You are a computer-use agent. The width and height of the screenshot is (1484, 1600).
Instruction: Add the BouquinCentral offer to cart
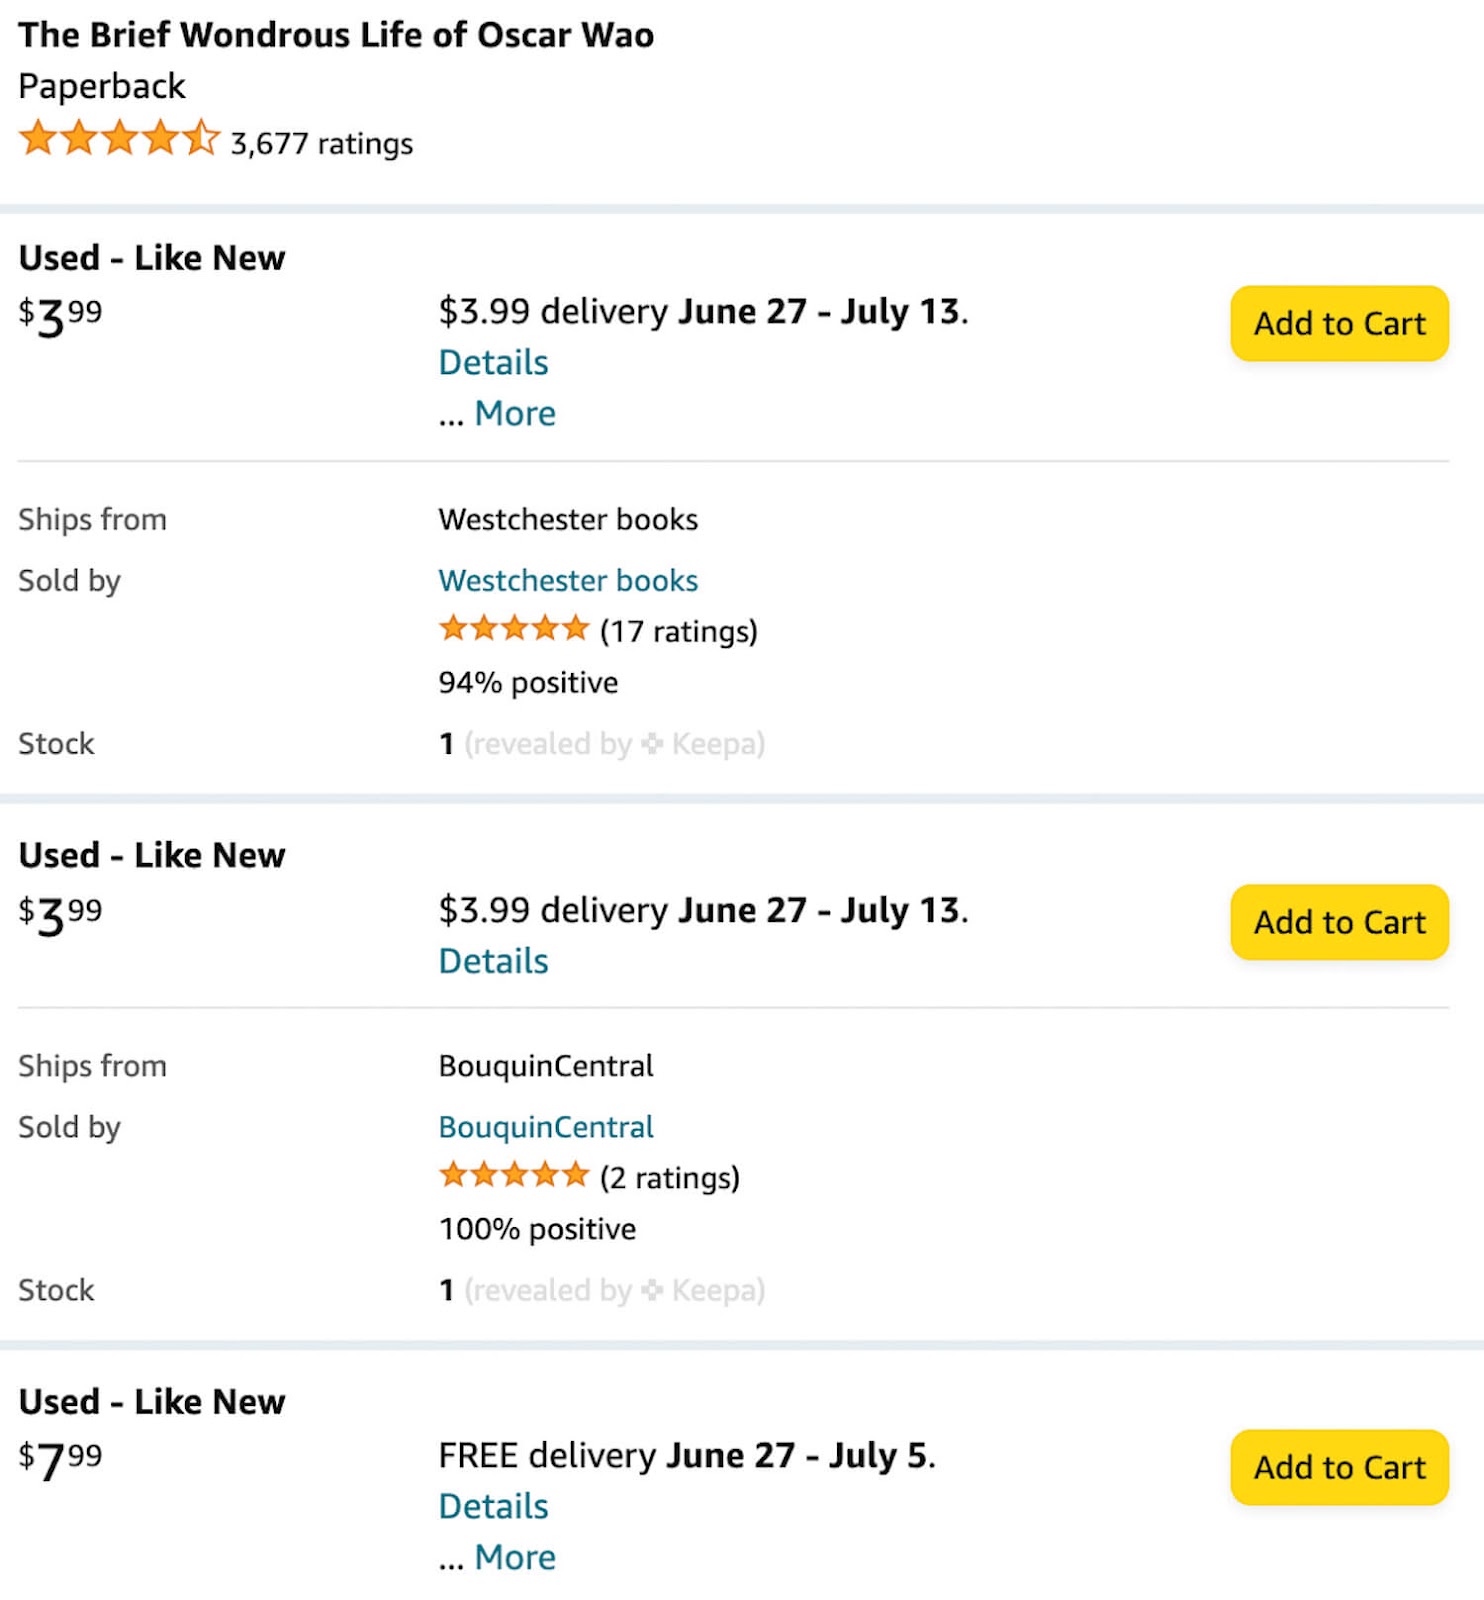[x=1339, y=921]
